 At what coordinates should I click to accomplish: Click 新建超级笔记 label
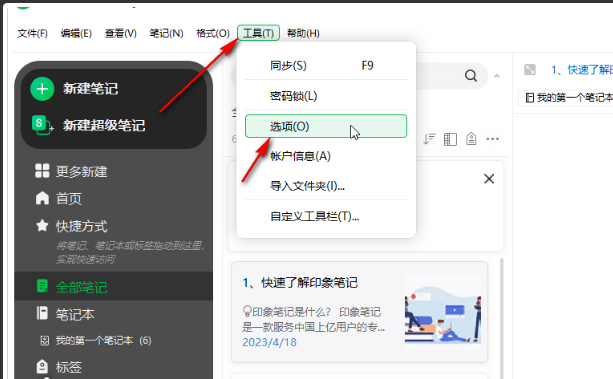[104, 126]
